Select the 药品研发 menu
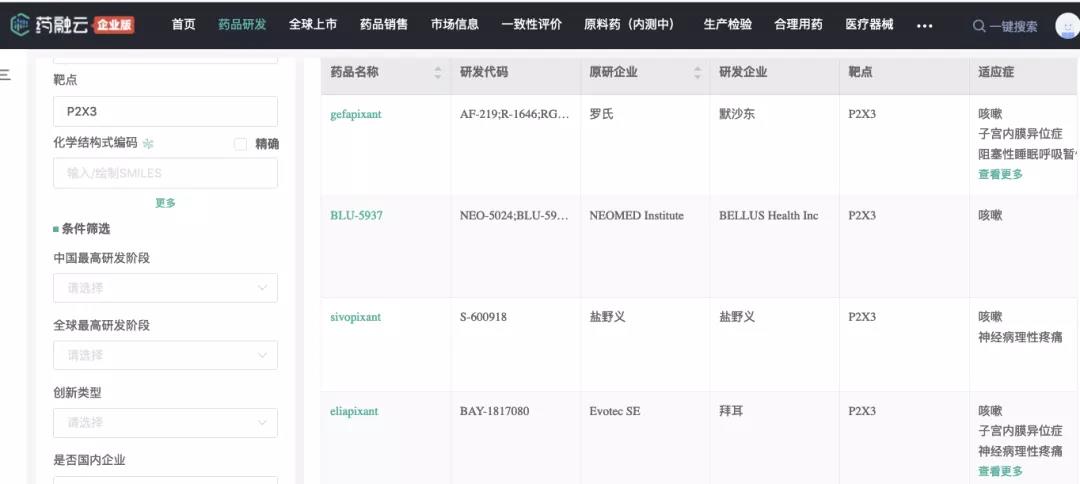Screen dimensions: 1080x484 coord(242,25)
